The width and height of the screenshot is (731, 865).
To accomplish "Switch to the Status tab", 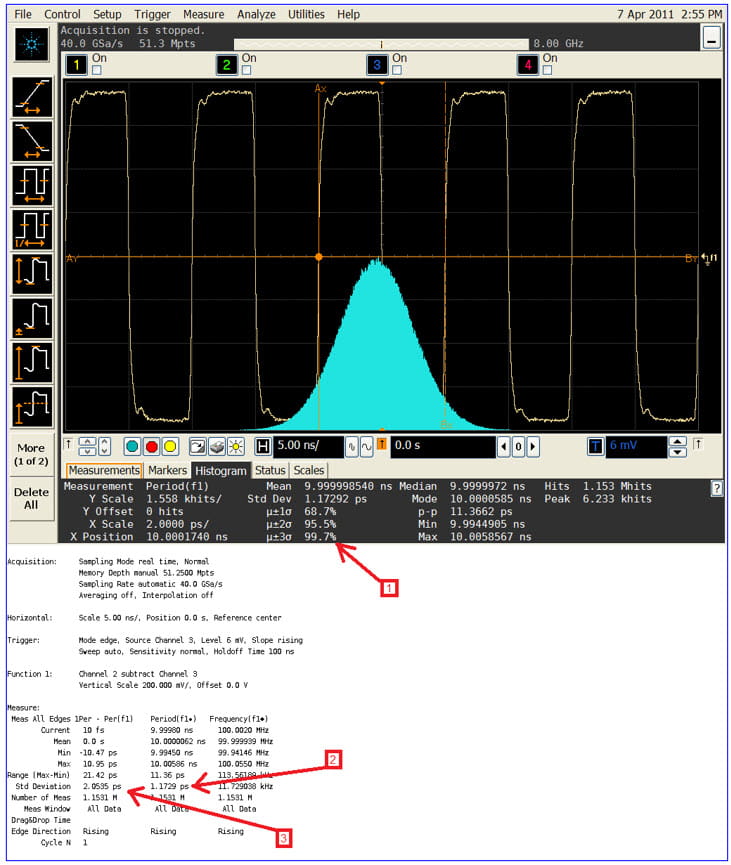I will tap(270, 471).
